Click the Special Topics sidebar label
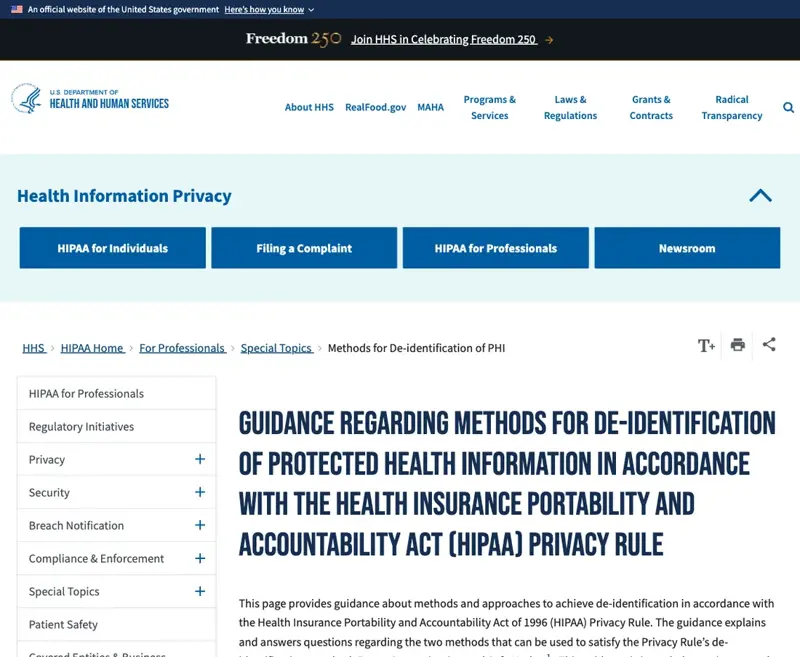 click(64, 592)
